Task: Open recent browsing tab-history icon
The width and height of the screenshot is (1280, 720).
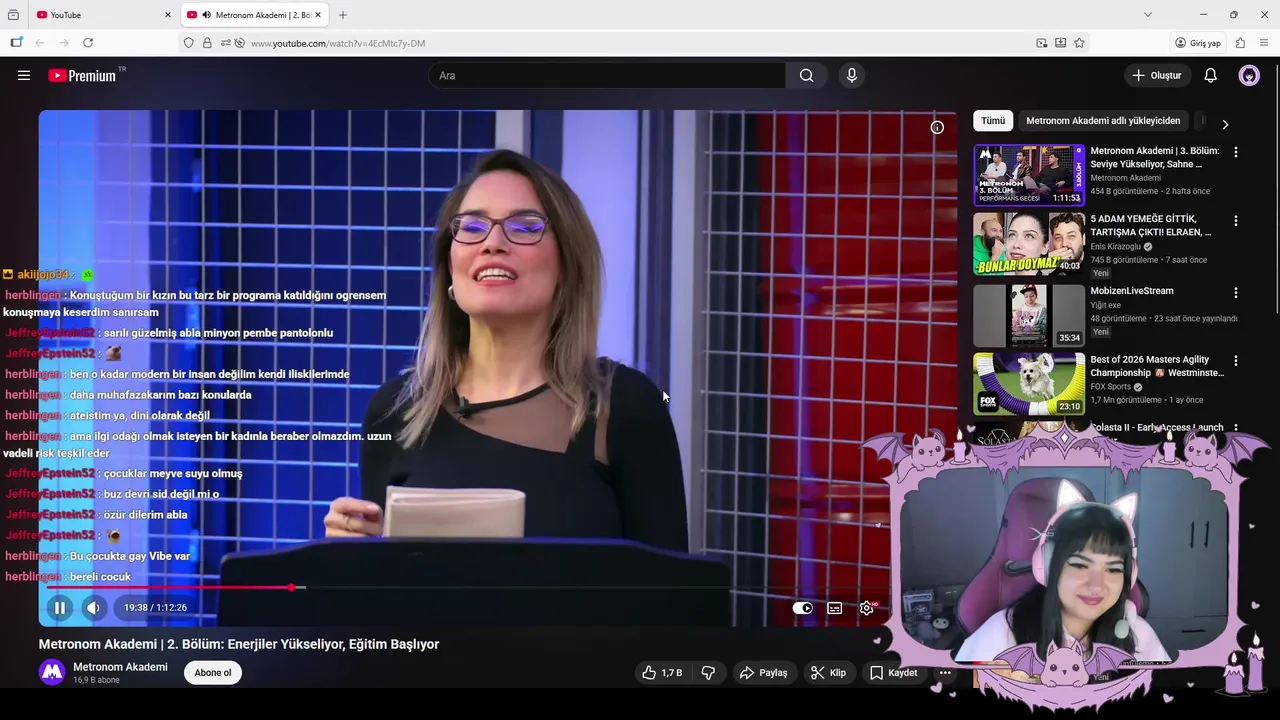Action: click(x=13, y=15)
